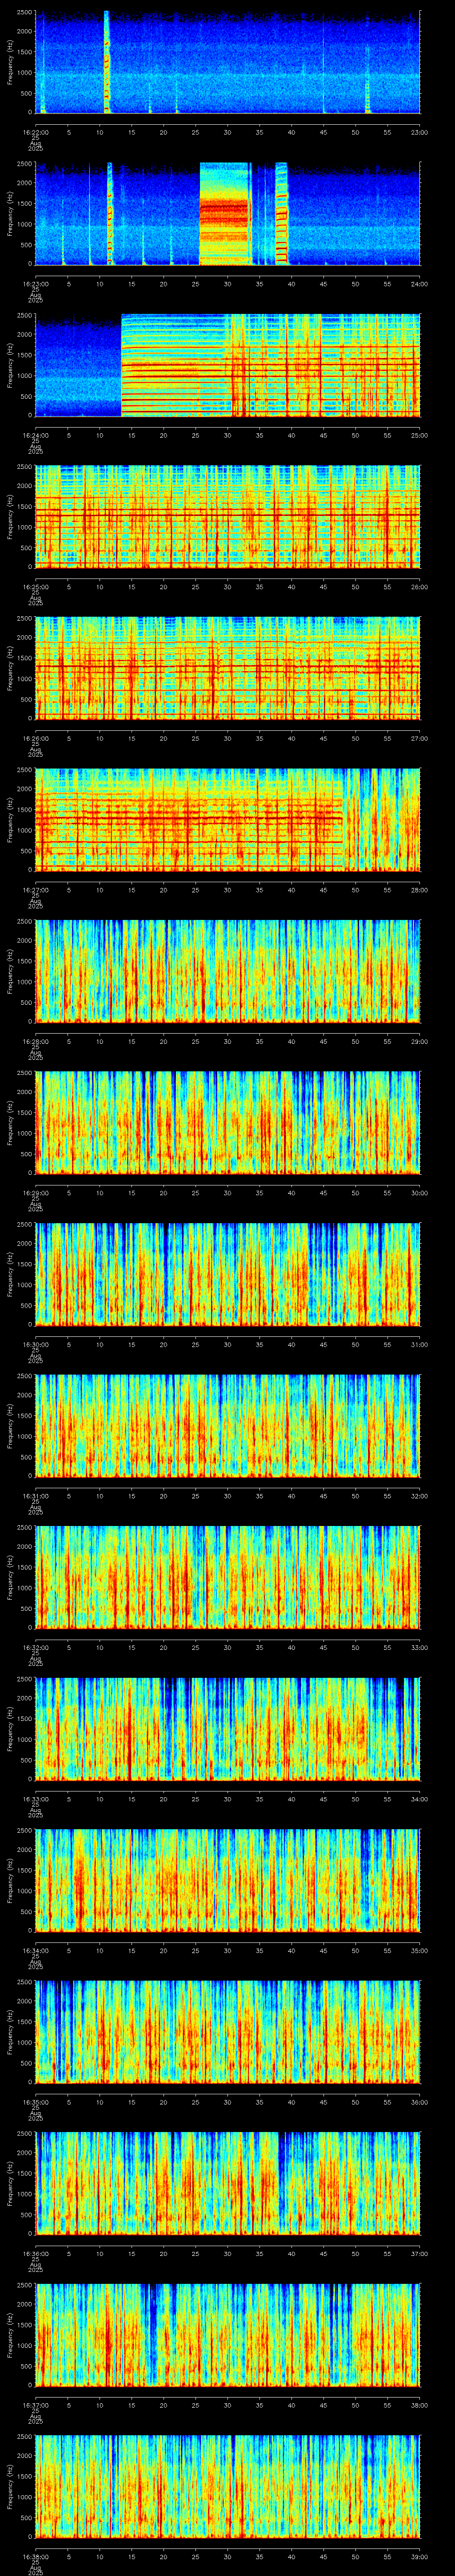
Task: Open the spectrogram panel starting at 16:28:00
Action: pos(227,971)
